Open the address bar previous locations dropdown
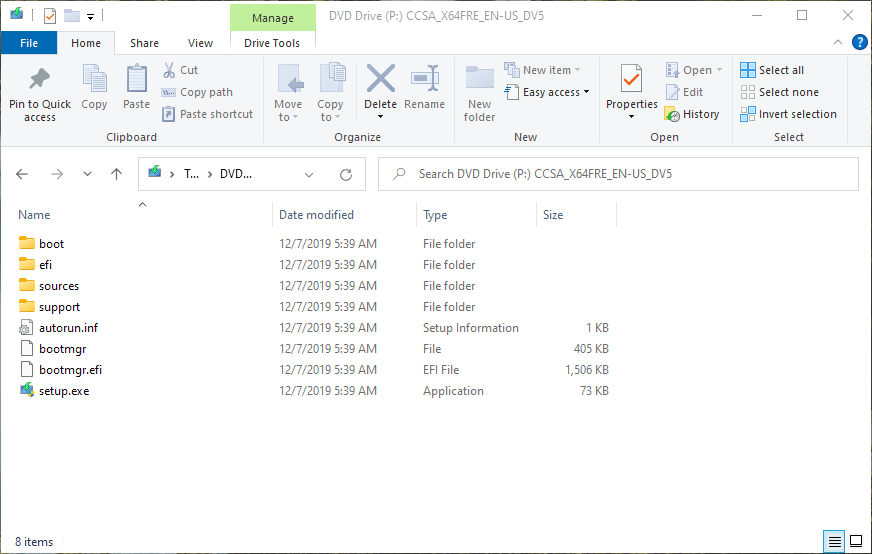Screen dimensions: 872x554 (x=310, y=174)
